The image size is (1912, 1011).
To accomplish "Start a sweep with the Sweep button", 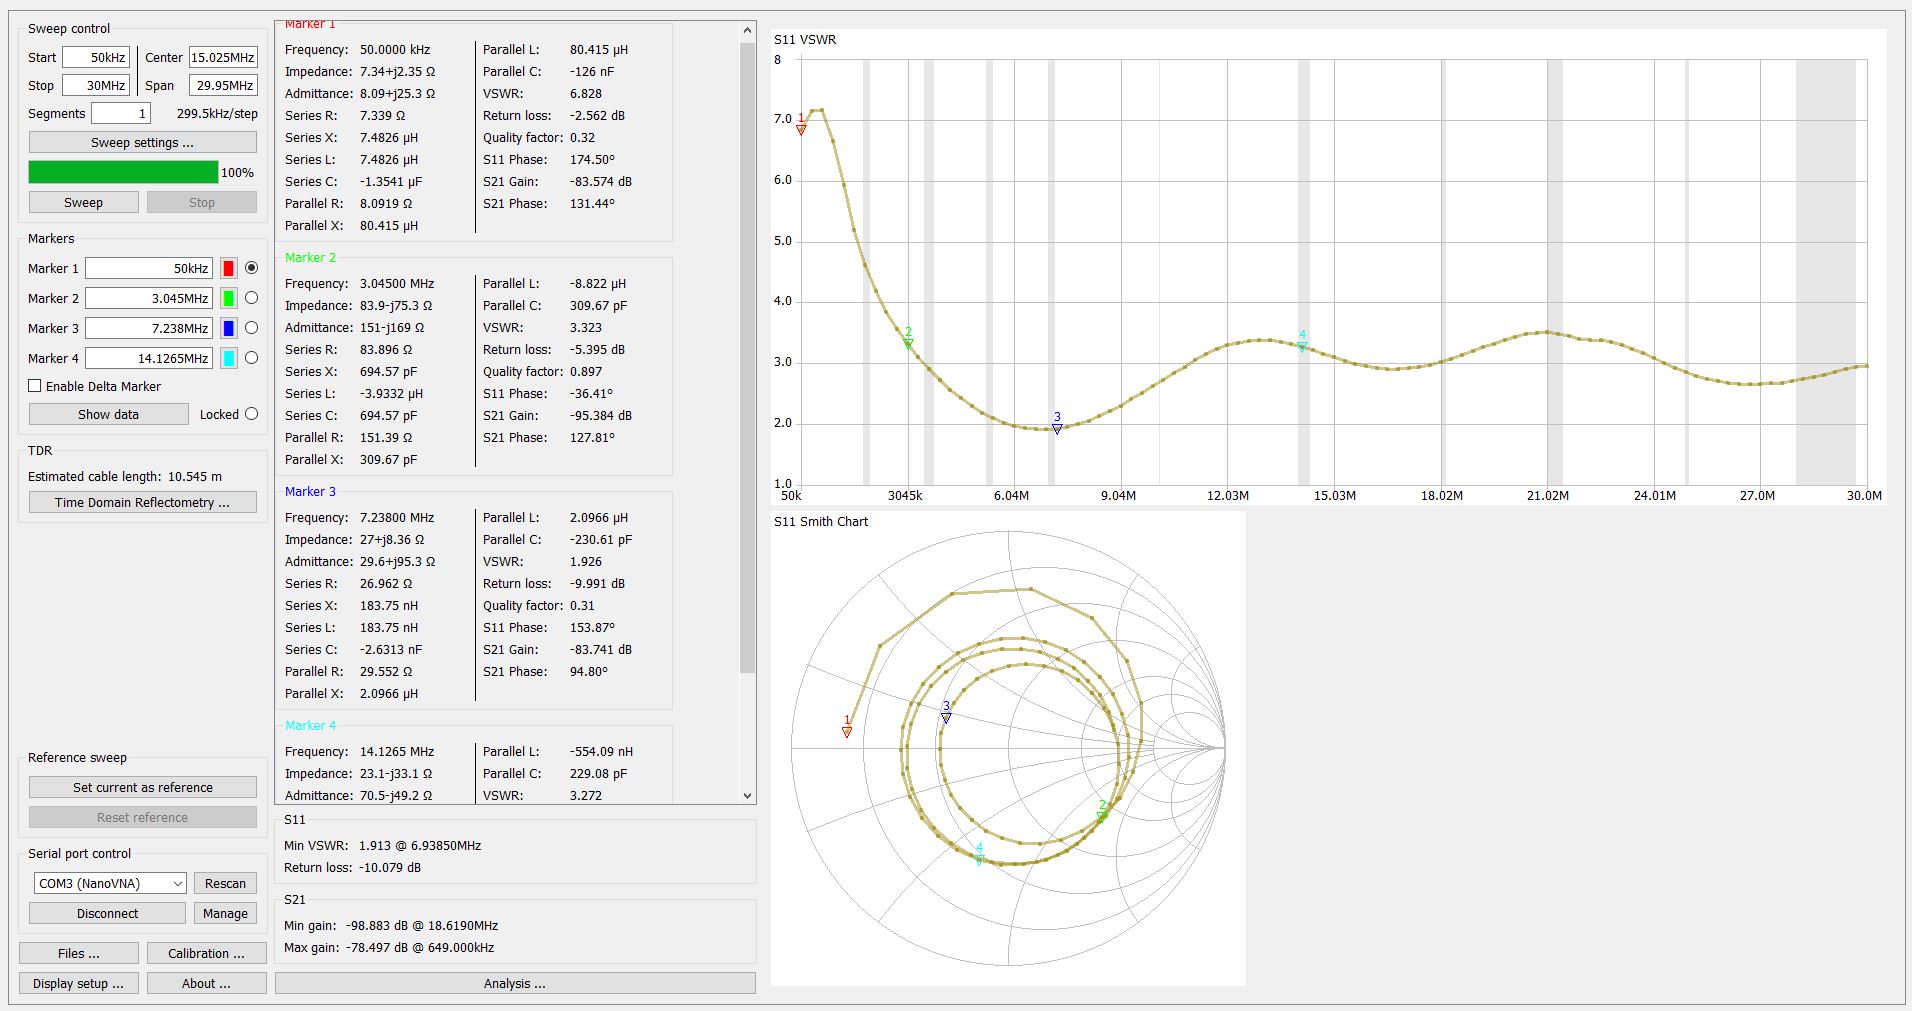I will click(x=83, y=202).
